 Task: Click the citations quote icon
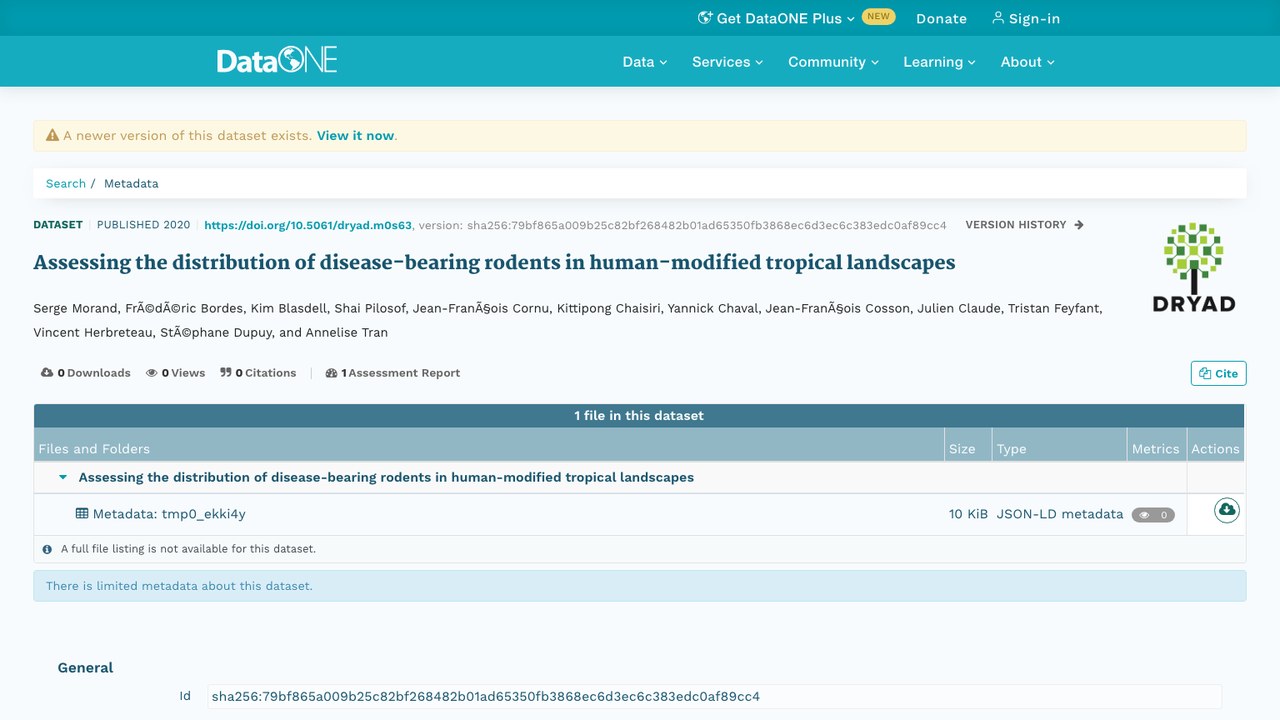point(226,373)
